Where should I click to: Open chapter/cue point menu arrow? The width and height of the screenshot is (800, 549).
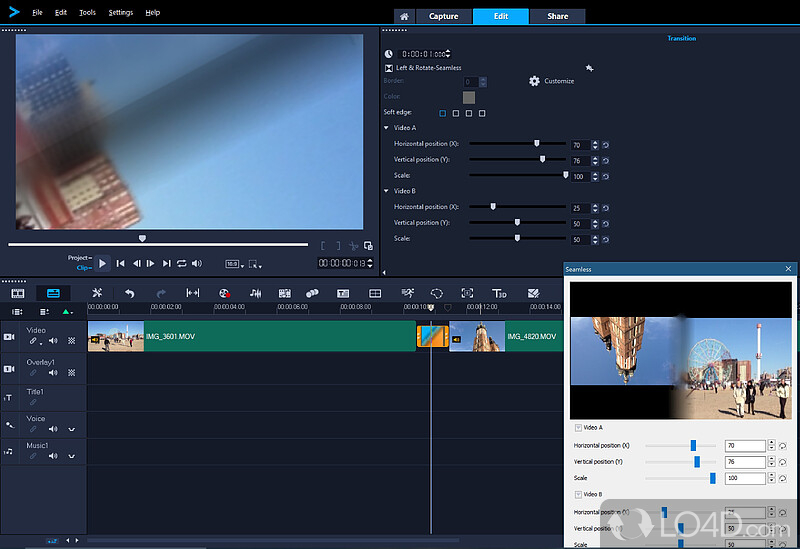pyautogui.click(x=71, y=312)
